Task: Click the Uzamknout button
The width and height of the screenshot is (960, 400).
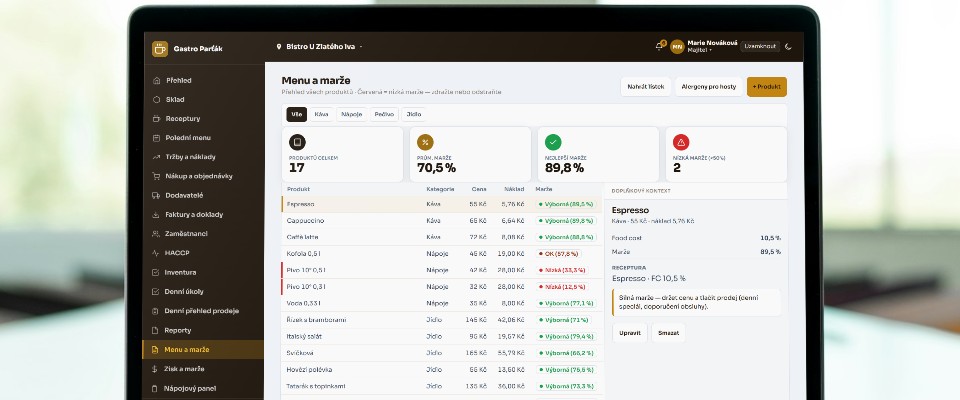Action: pos(760,47)
